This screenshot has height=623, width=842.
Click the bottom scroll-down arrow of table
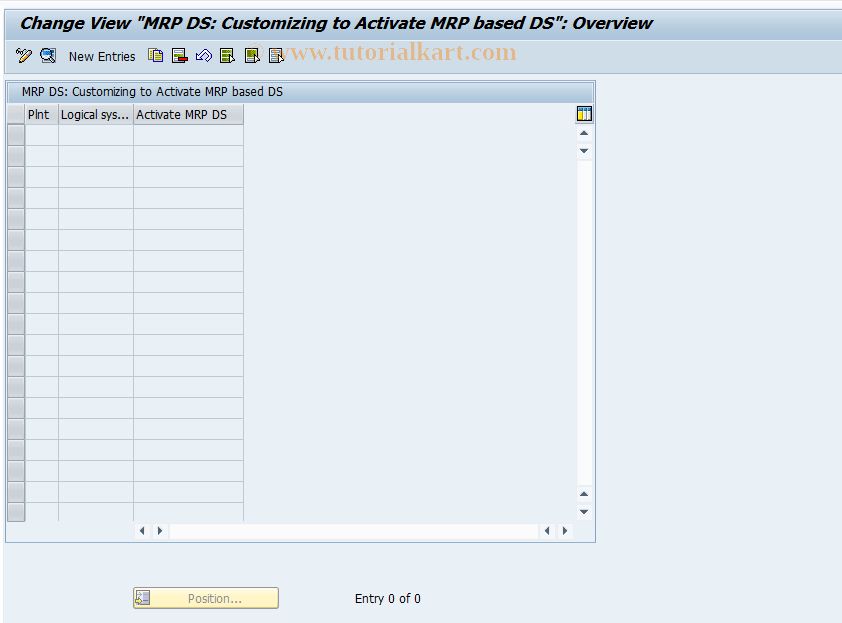pos(584,512)
